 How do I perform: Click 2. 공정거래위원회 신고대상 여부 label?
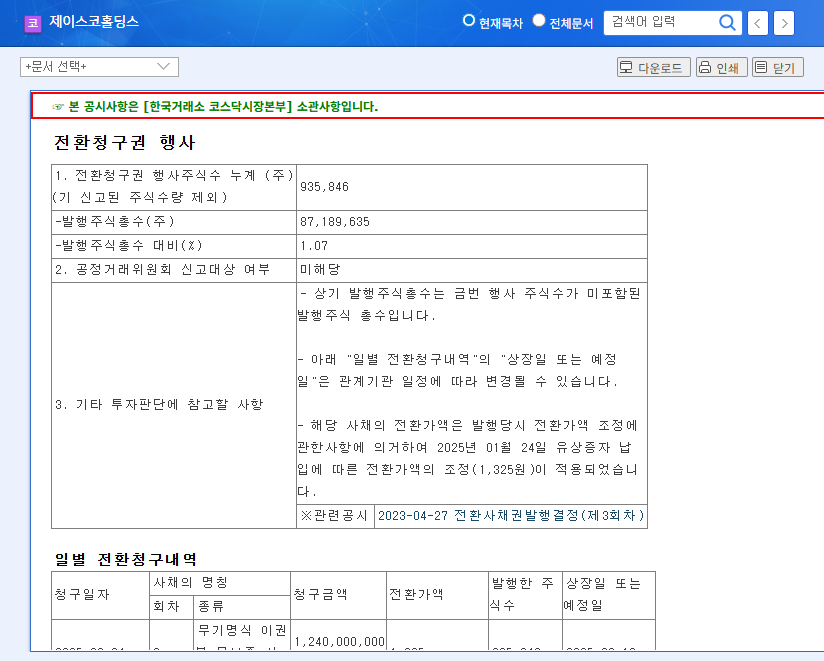(162, 270)
